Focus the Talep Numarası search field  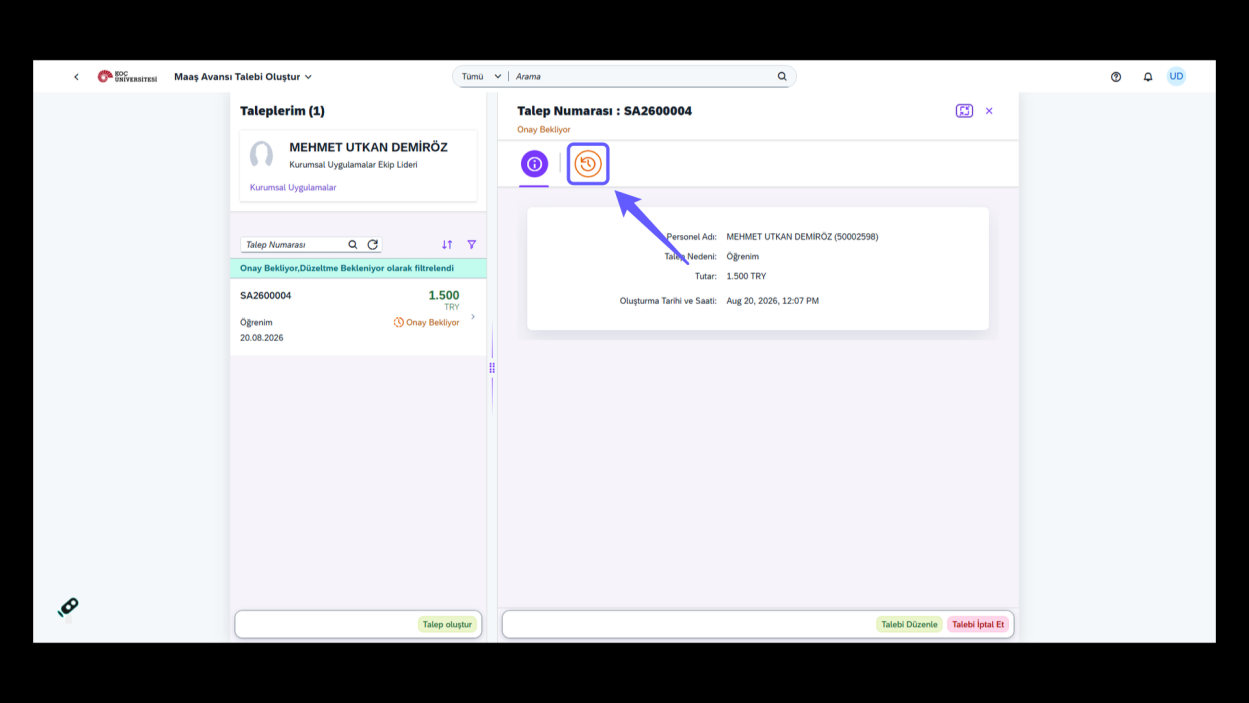[293, 244]
